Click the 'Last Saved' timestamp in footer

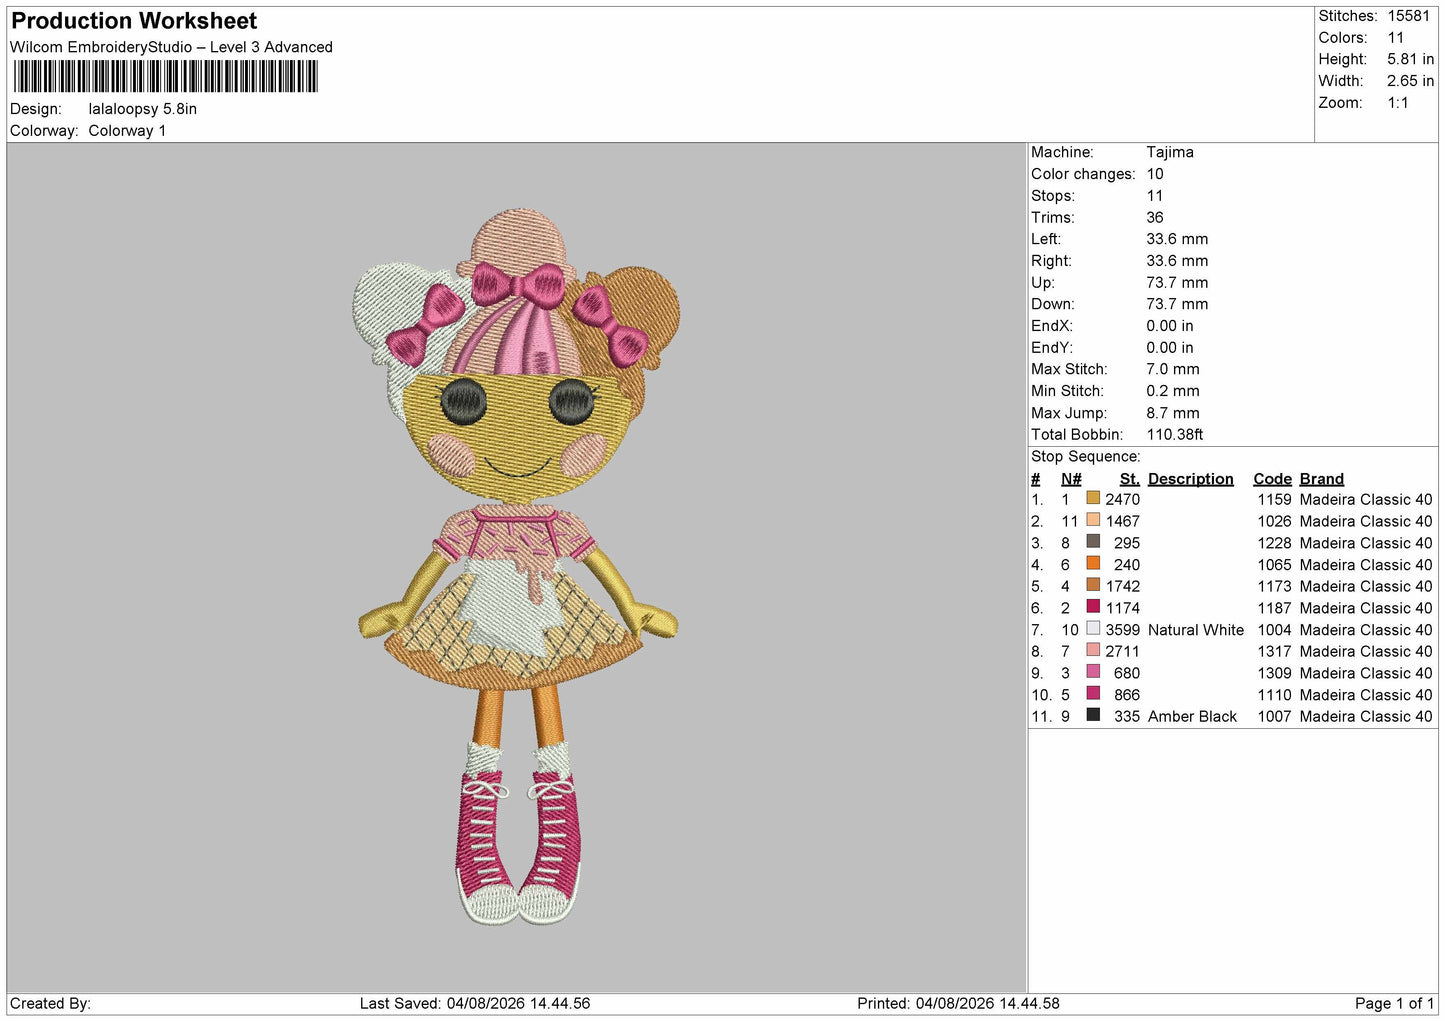(x=475, y=1003)
